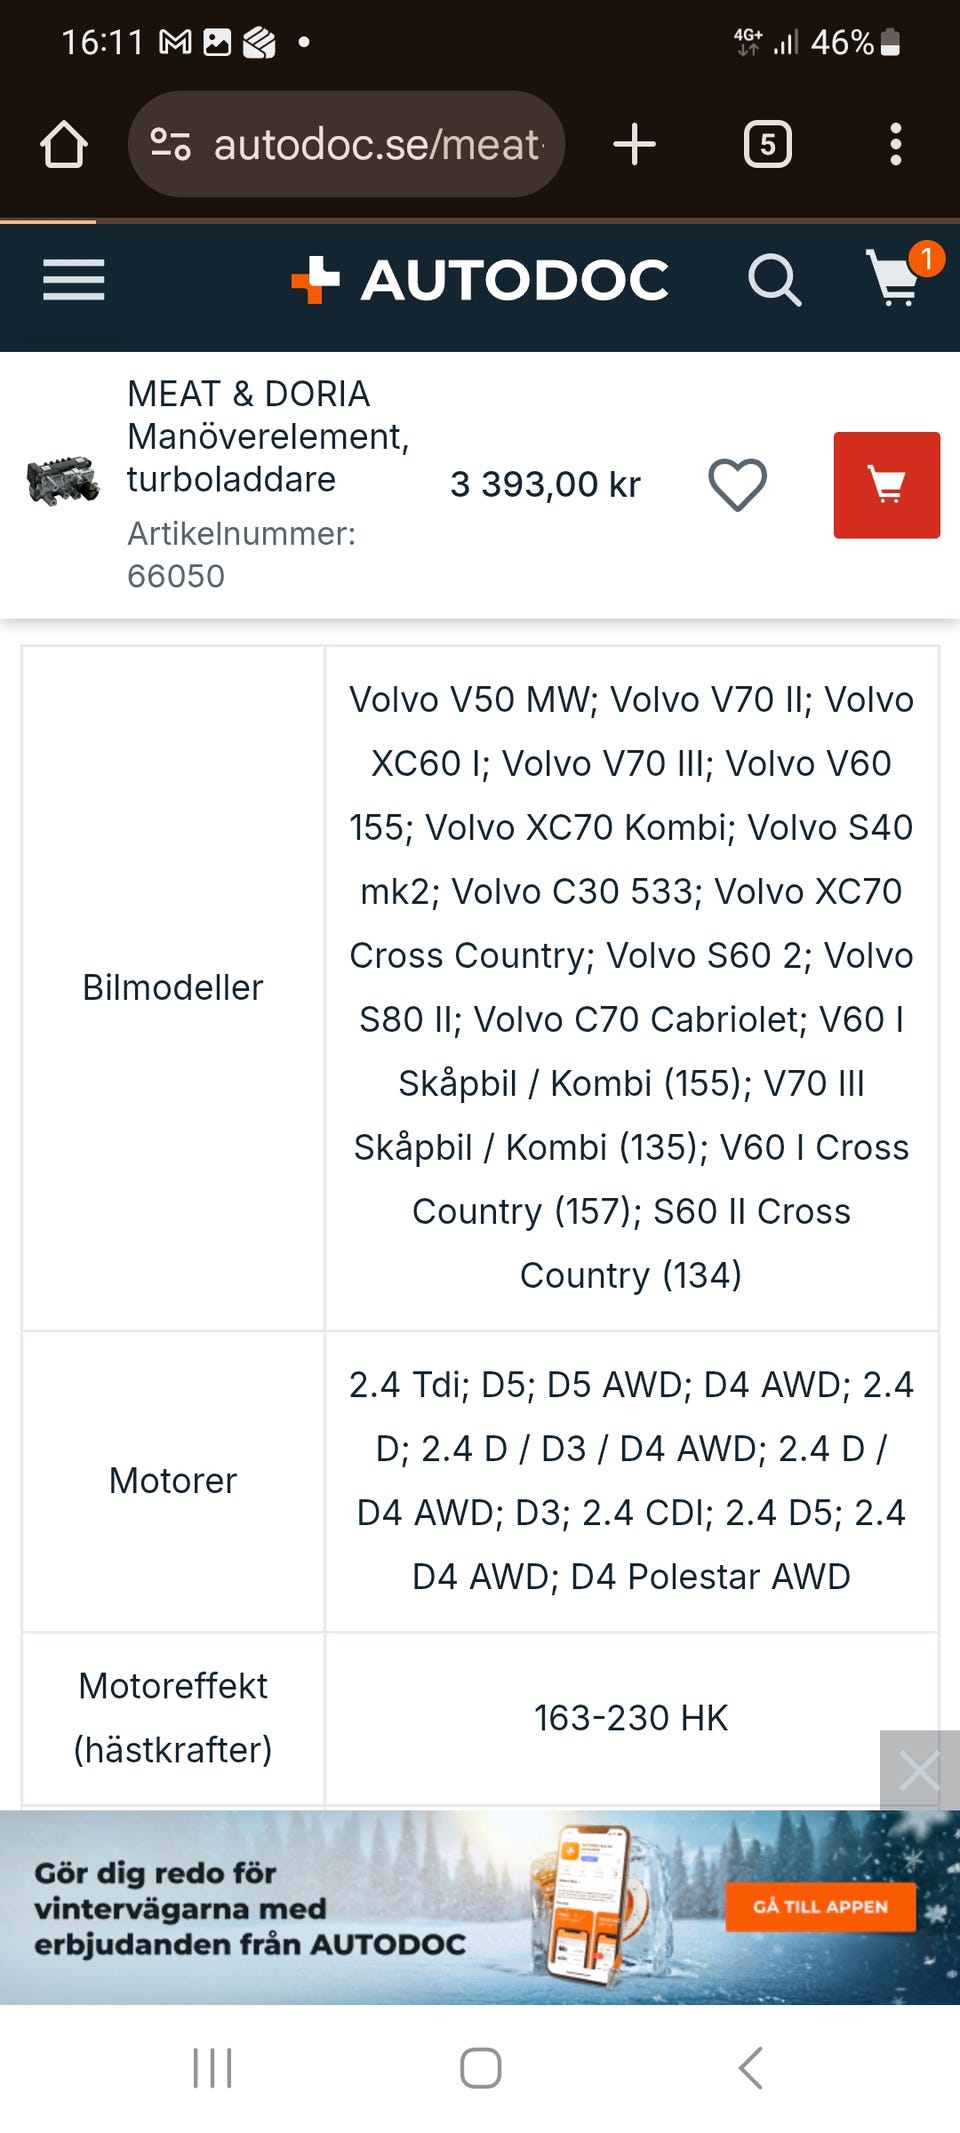Open the shopping cart with 1 item
This screenshot has width=960, height=2133.
896,278
